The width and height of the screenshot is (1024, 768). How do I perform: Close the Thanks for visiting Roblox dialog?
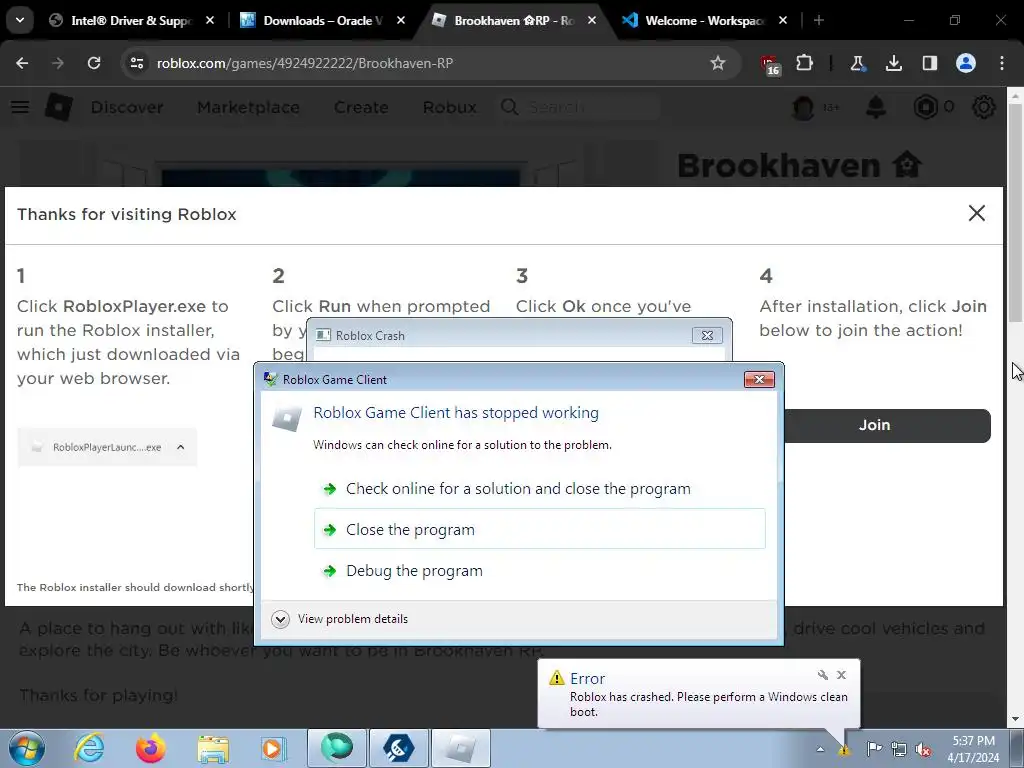point(976,213)
